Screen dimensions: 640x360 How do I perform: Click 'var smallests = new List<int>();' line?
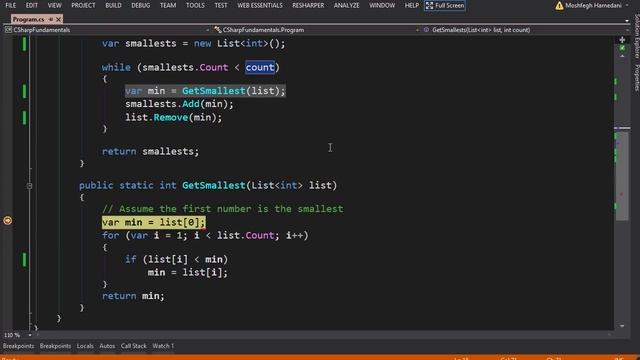[193, 43]
